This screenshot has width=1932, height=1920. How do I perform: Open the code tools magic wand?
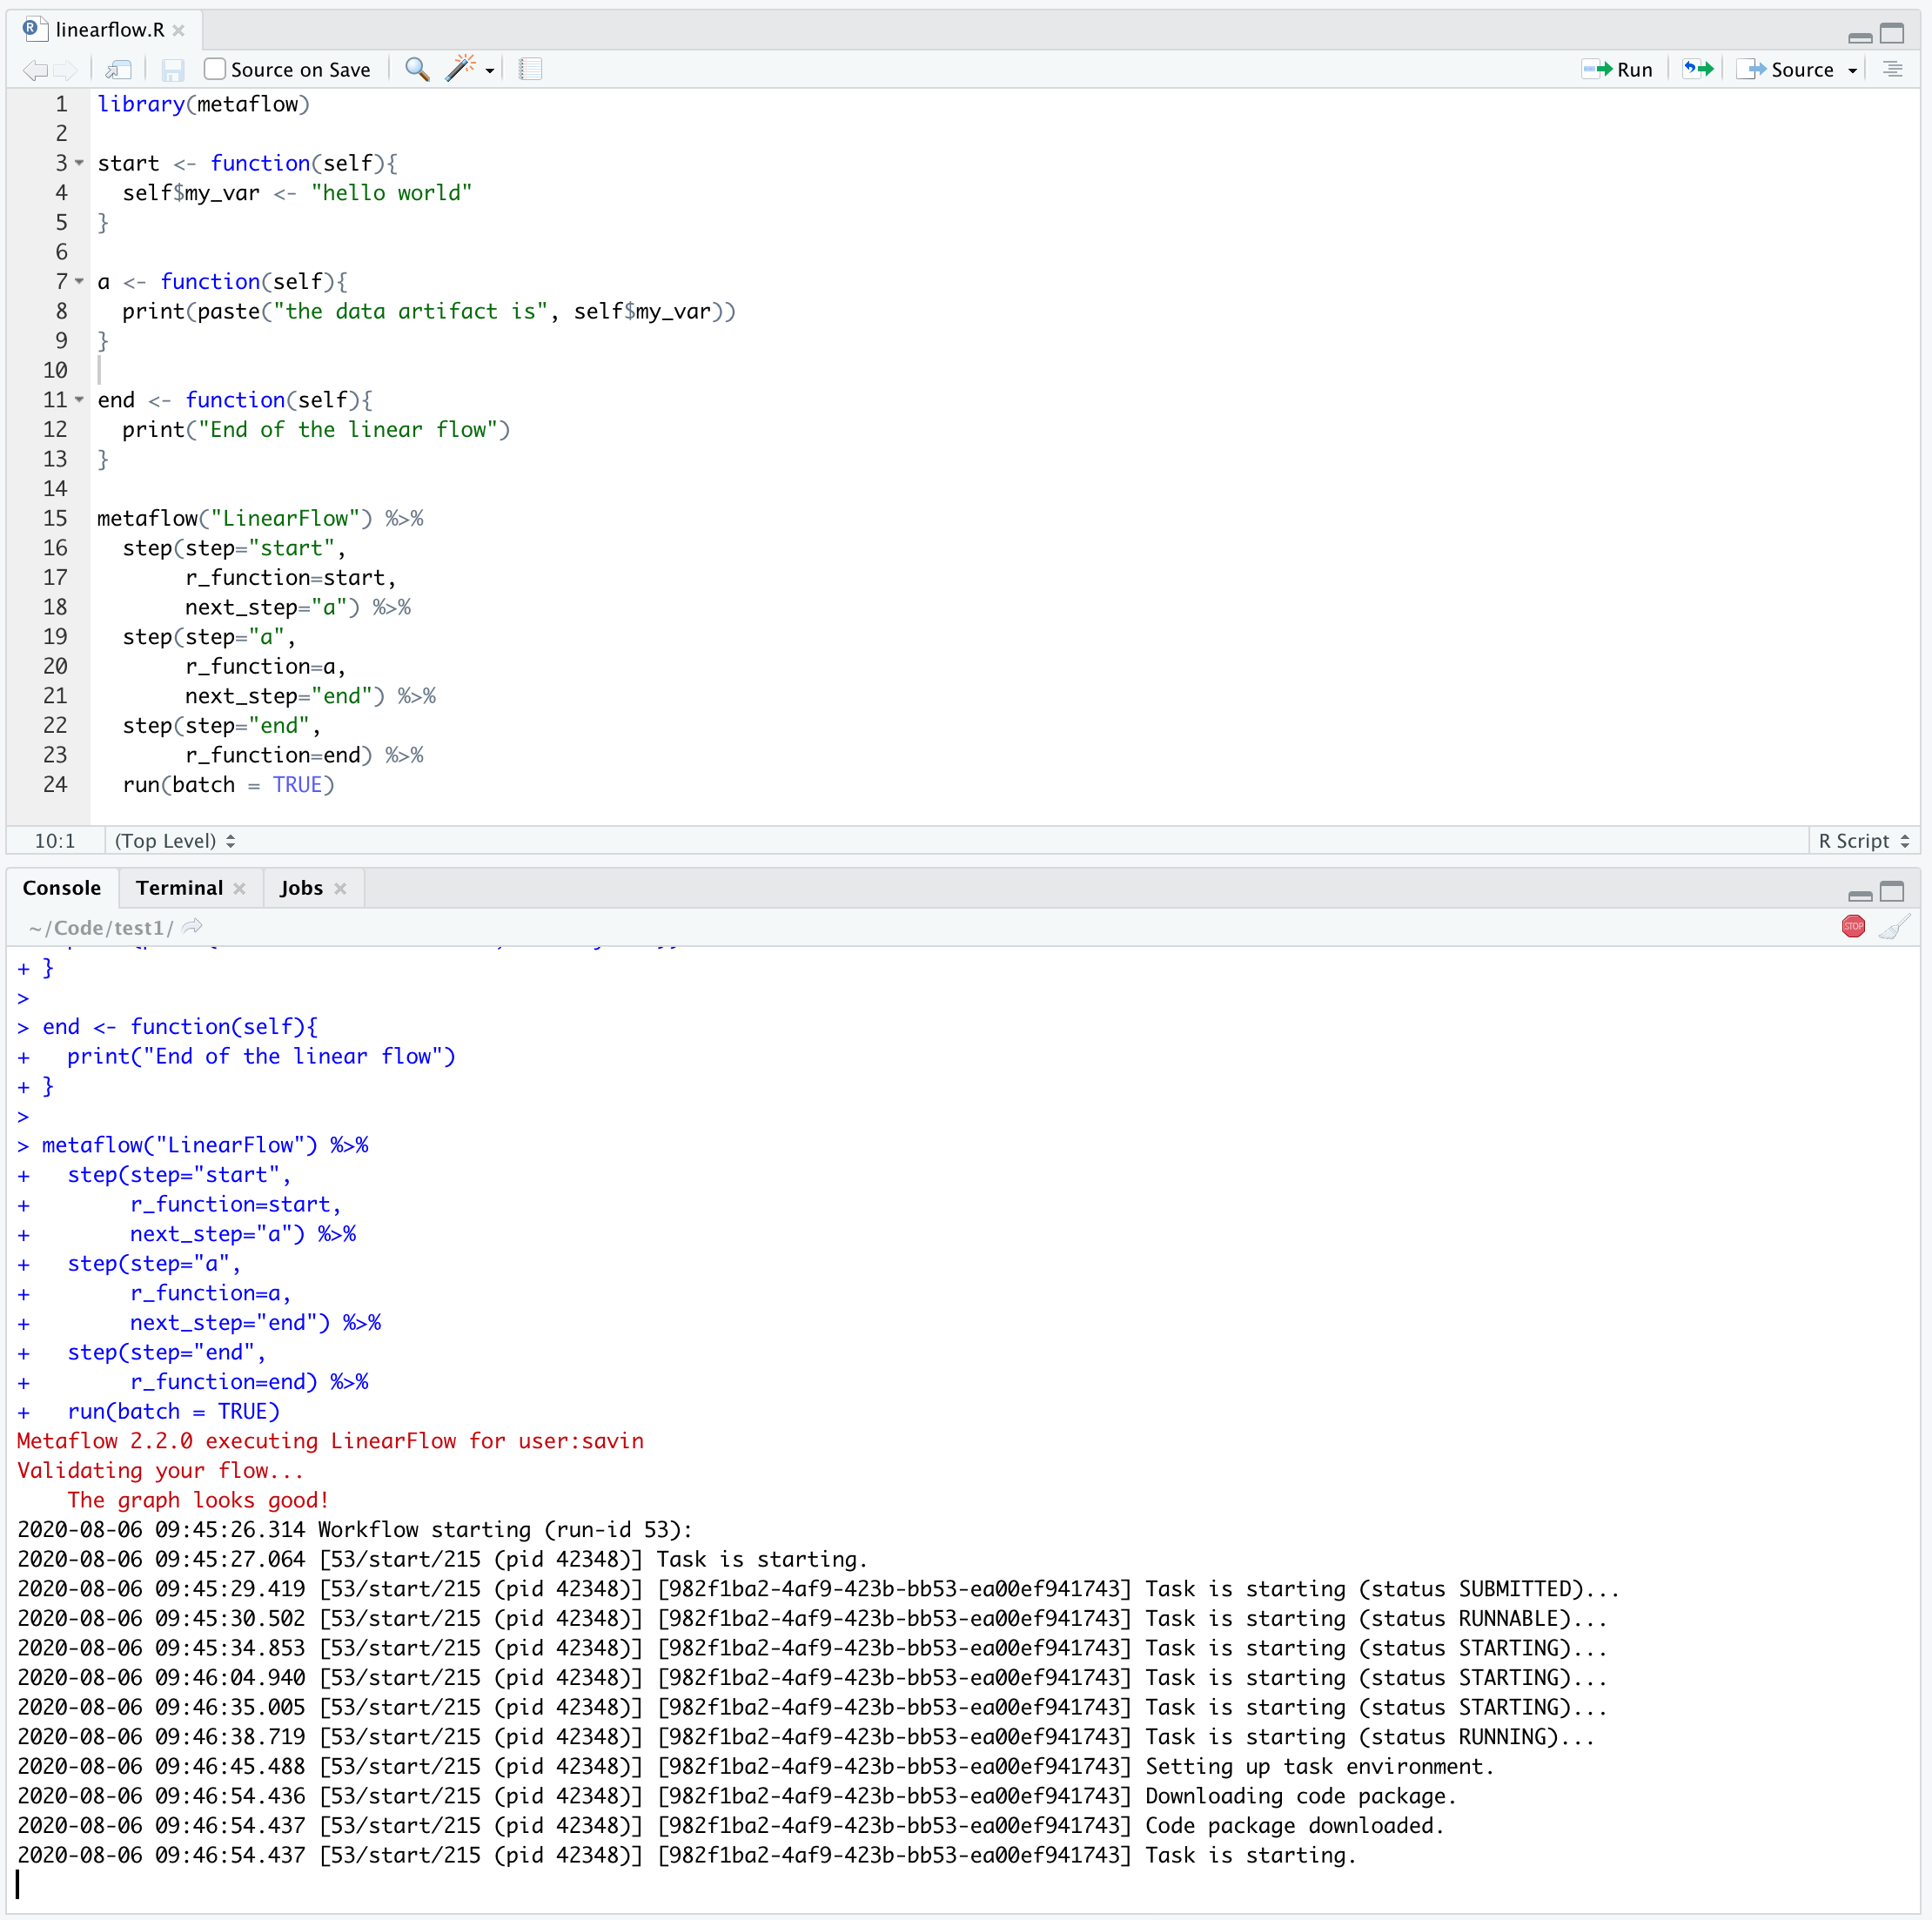point(461,69)
